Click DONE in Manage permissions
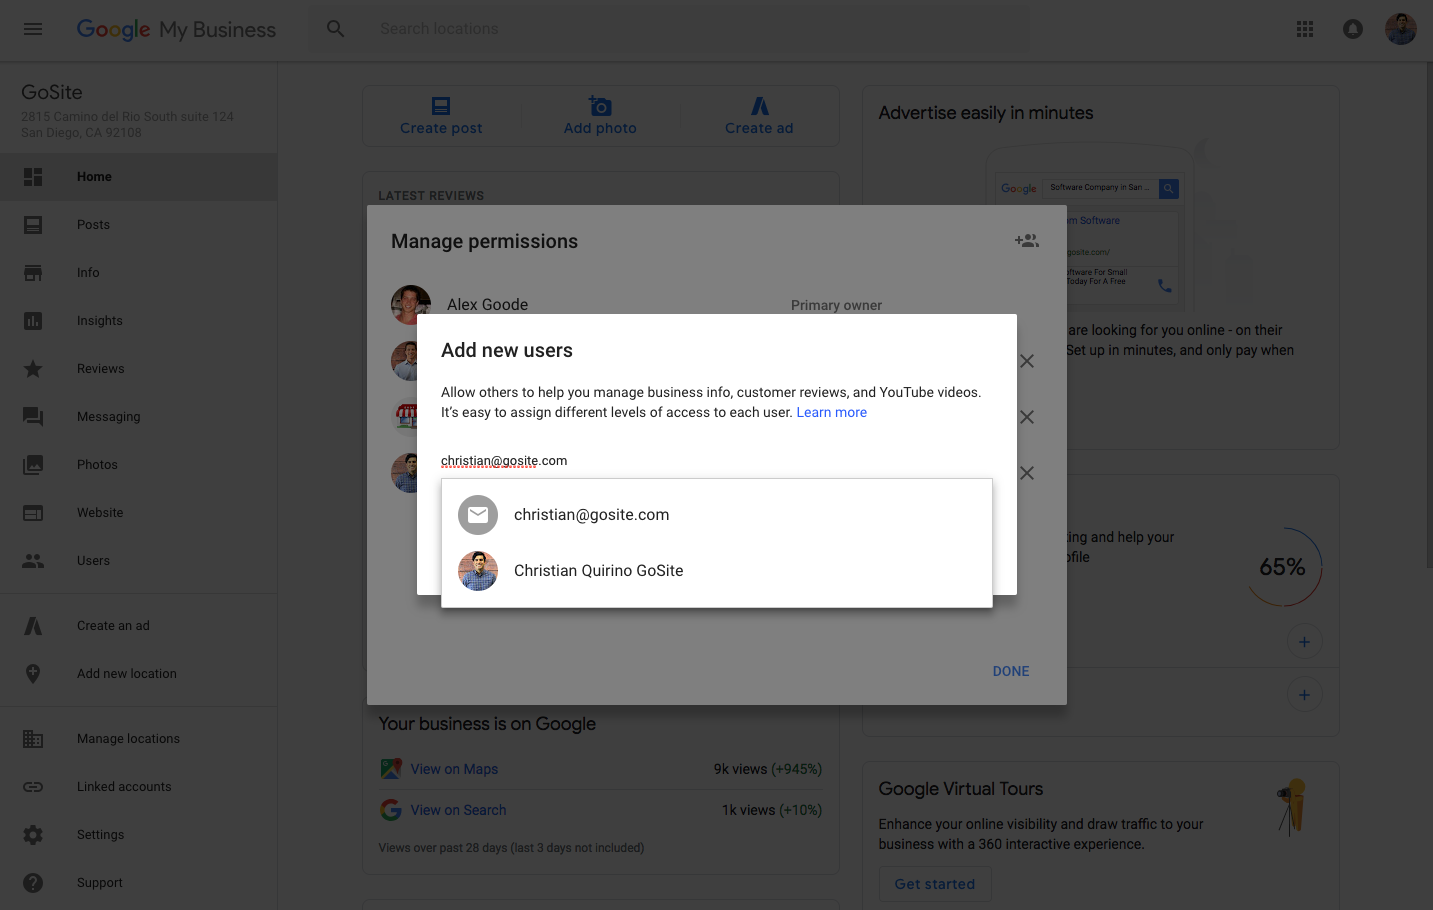The width and height of the screenshot is (1433, 910). [x=1011, y=671]
